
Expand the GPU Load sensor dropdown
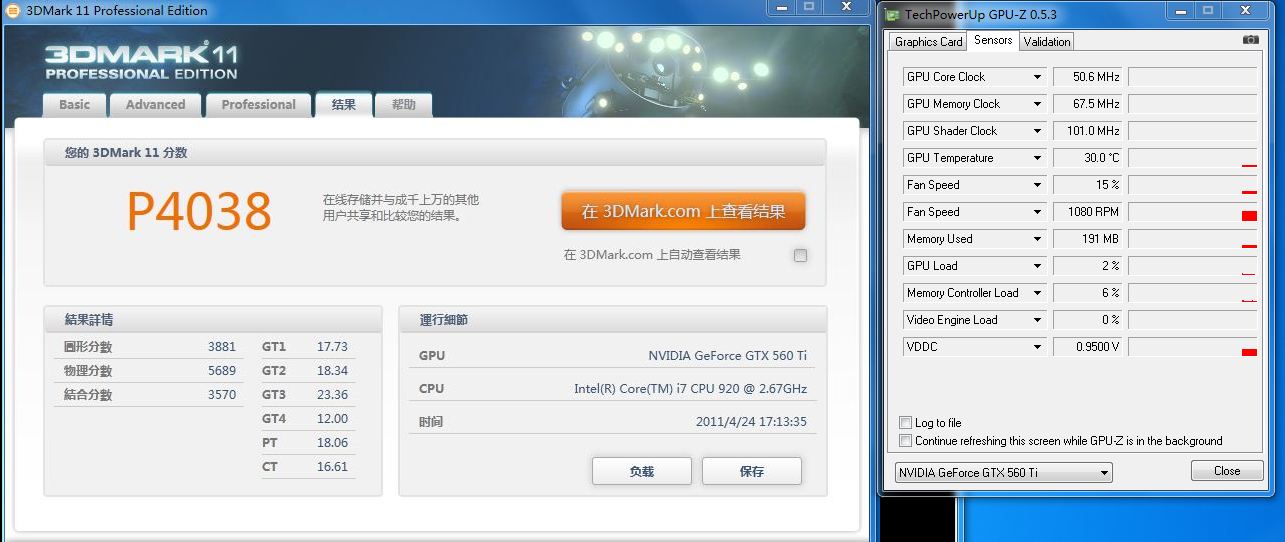(1037, 266)
